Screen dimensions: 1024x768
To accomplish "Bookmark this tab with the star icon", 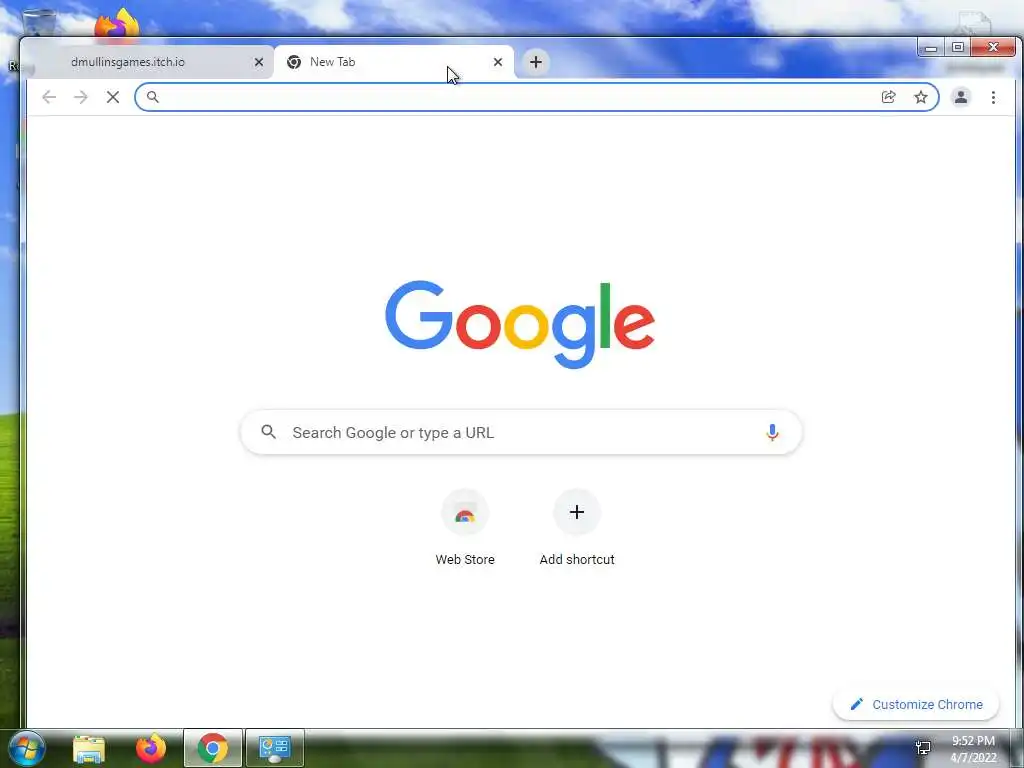I will point(921,97).
